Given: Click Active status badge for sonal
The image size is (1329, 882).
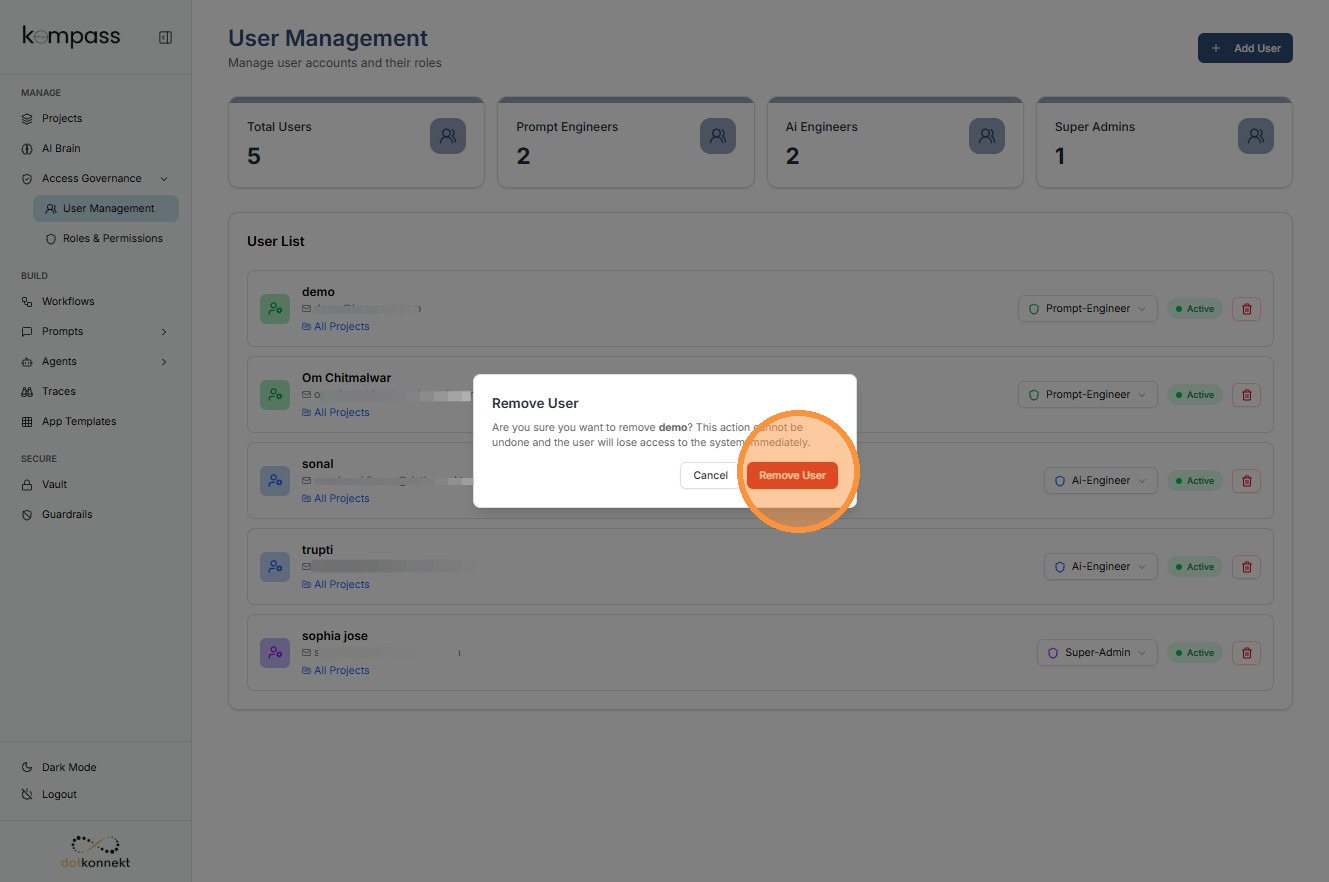Looking at the screenshot, I should point(1195,480).
